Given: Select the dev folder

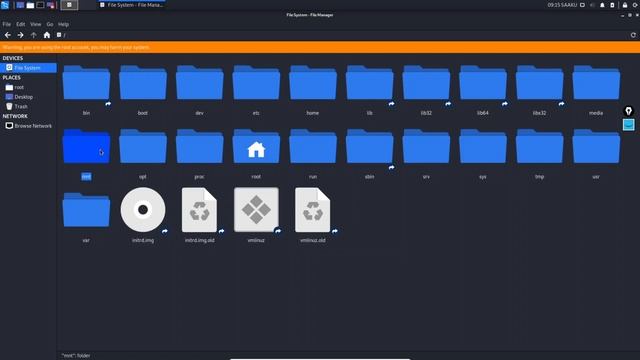Looking at the screenshot, I should (x=200, y=83).
